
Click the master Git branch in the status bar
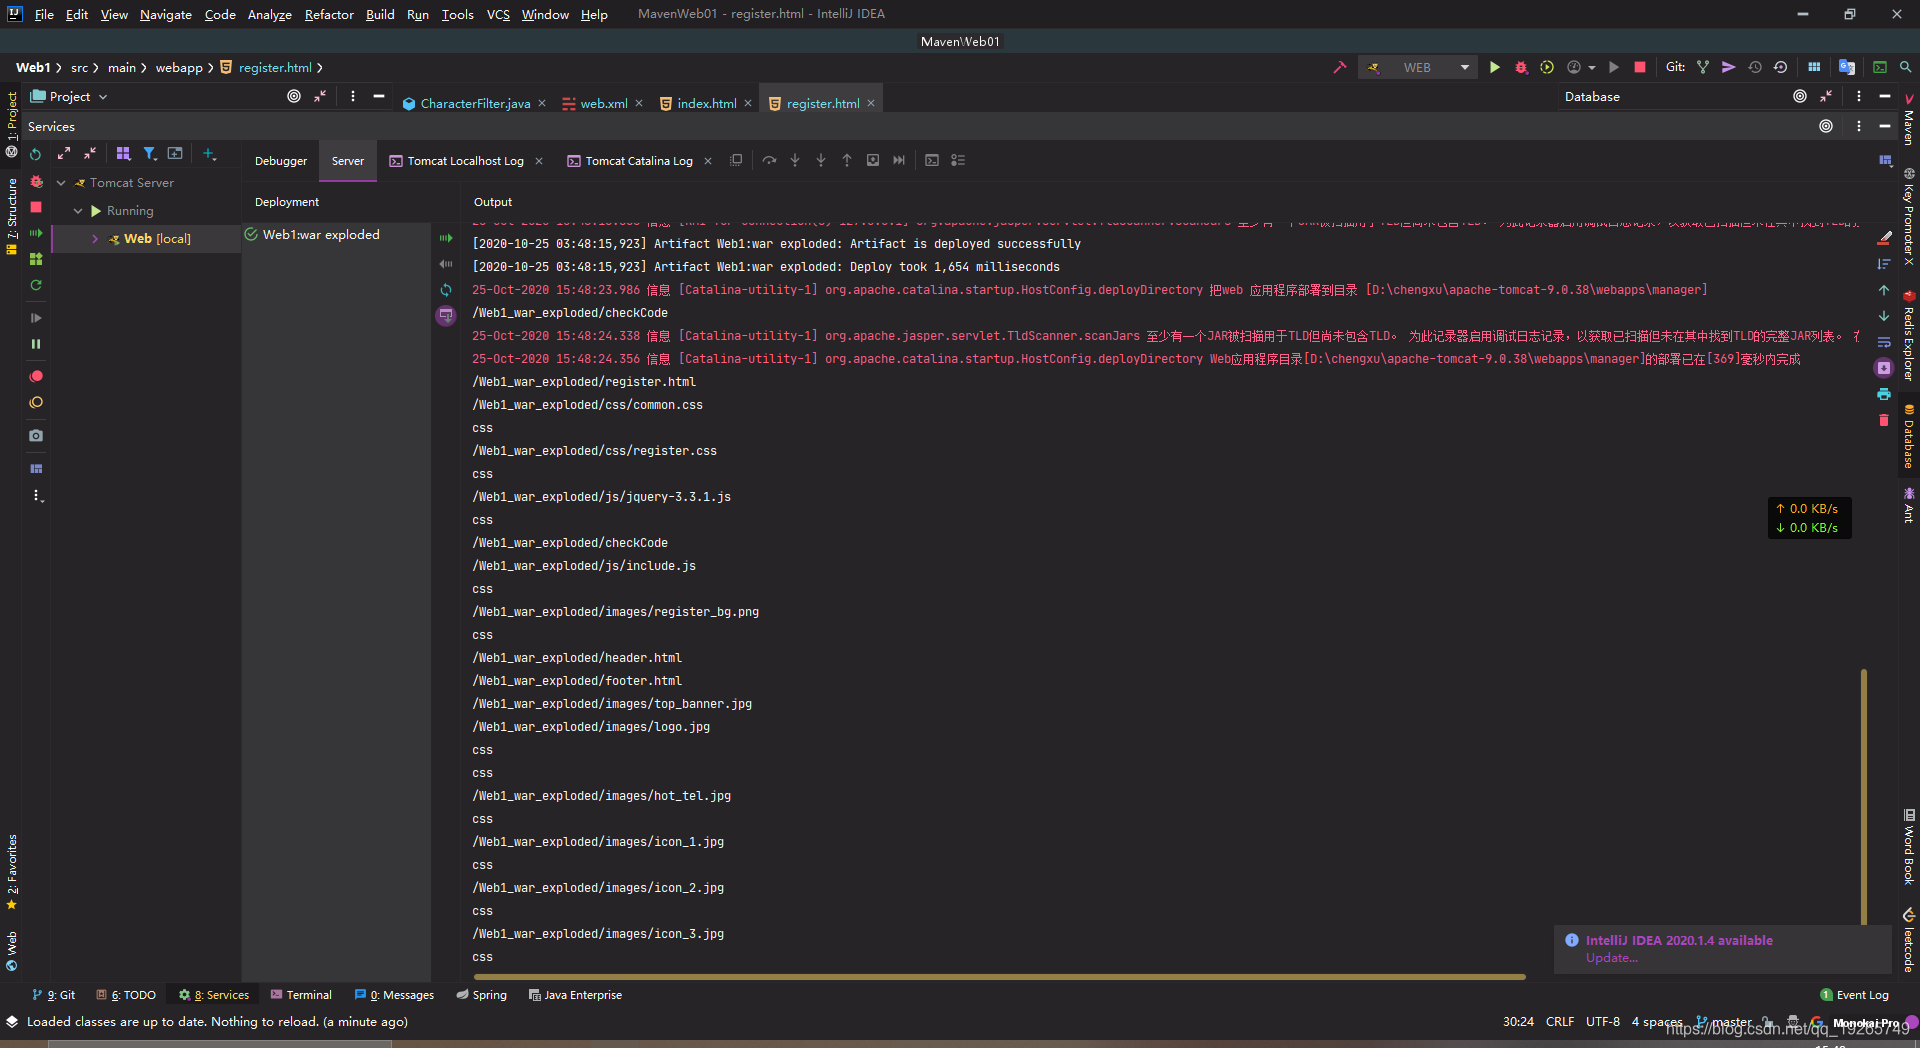(x=1724, y=1022)
